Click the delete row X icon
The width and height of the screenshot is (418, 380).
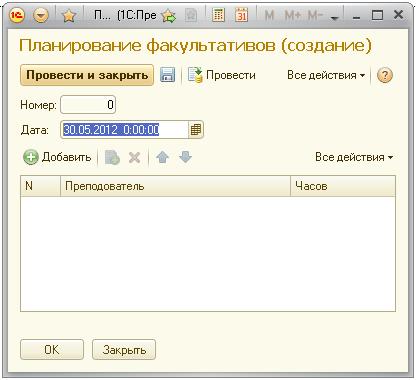(134, 157)
